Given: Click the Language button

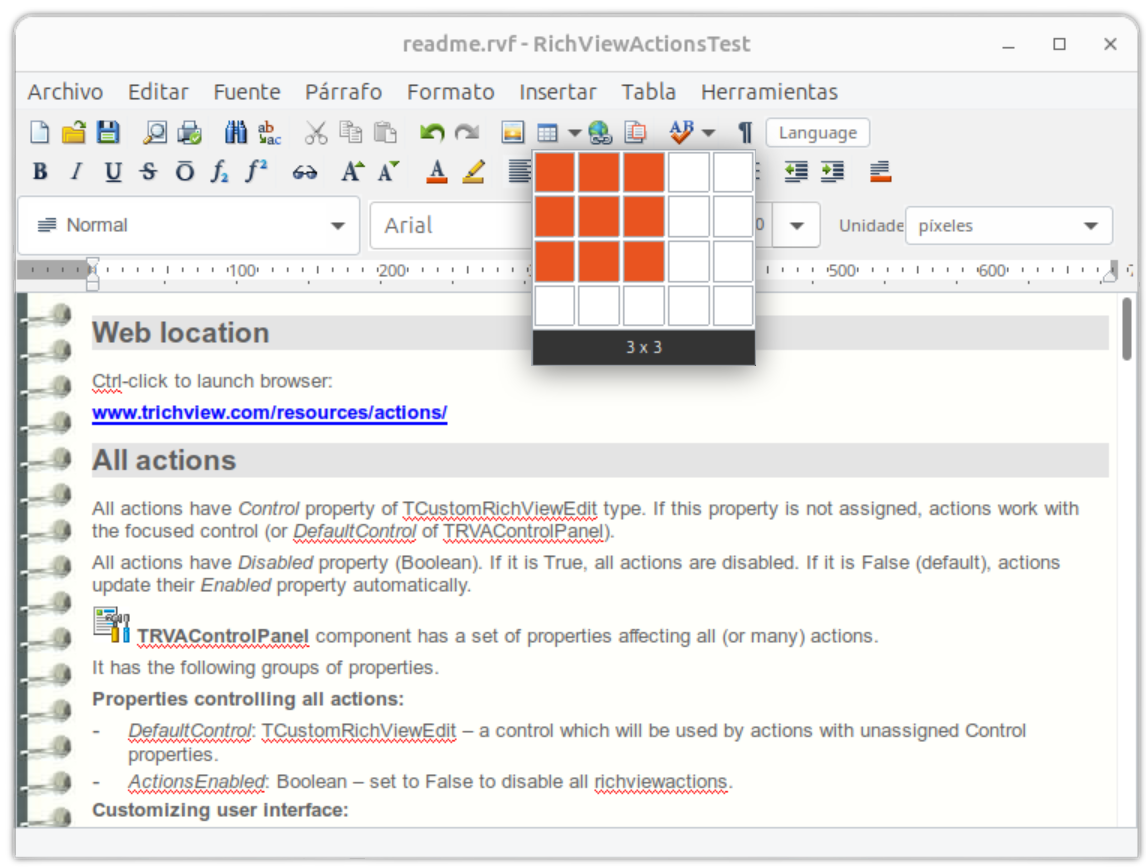Looking at the screenshot, I should coord(817,133).
